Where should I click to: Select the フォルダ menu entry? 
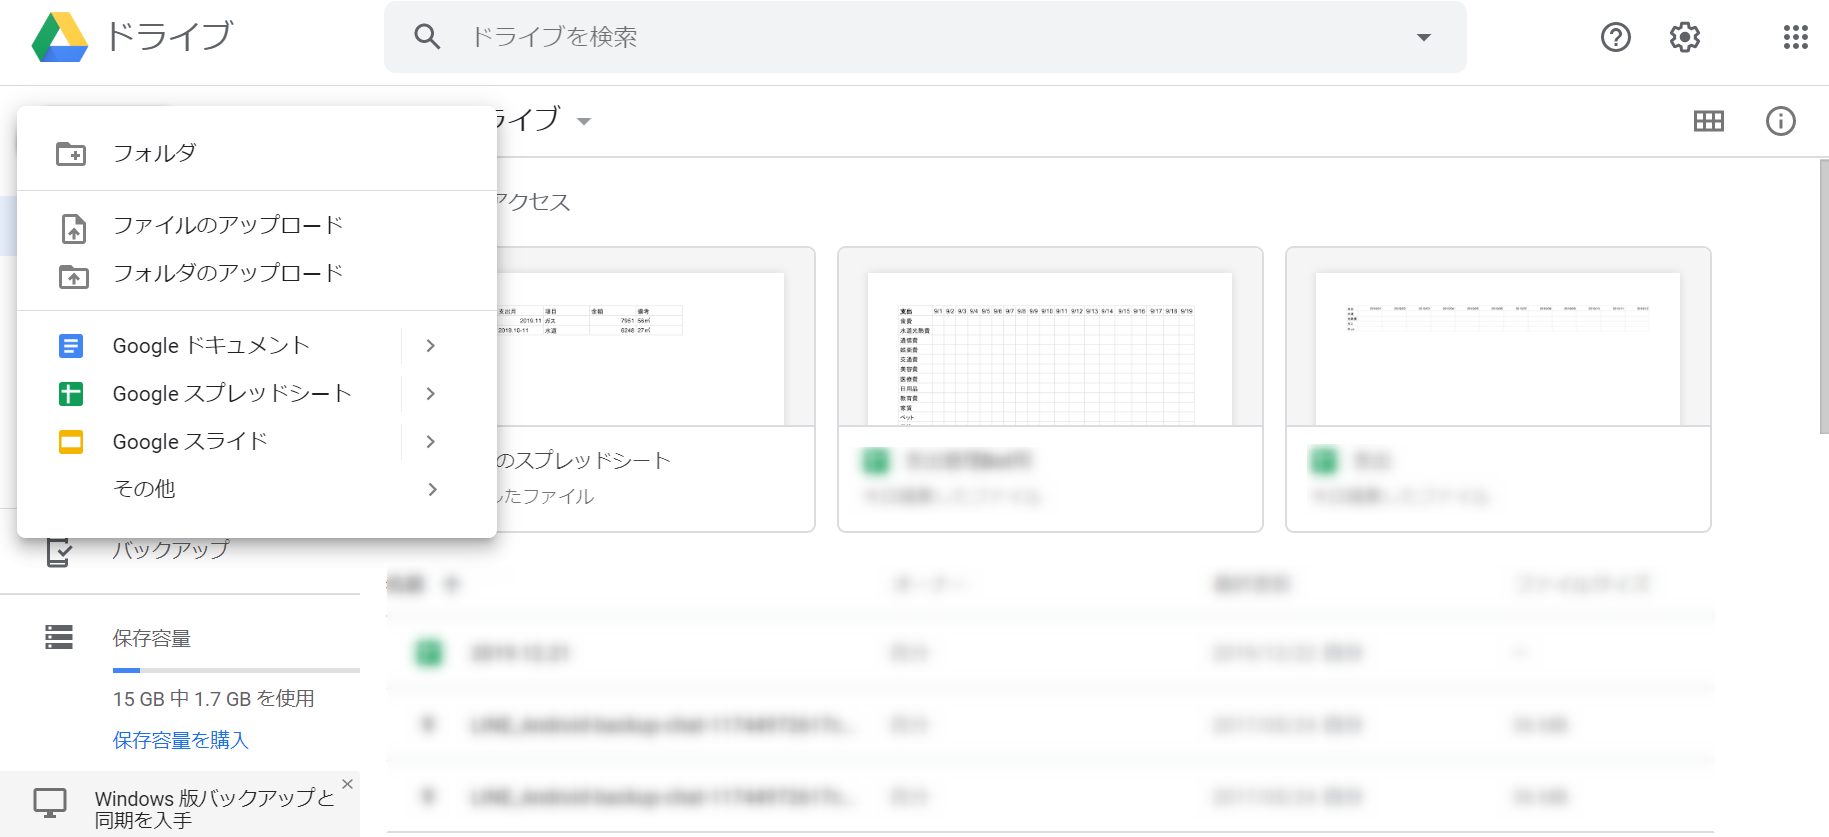257,153
